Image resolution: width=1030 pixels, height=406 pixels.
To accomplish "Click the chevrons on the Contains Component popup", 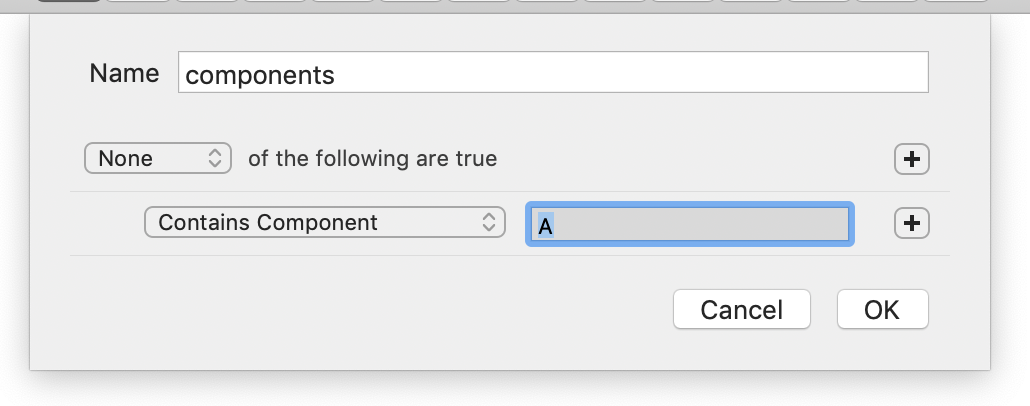I will [488, 222].
